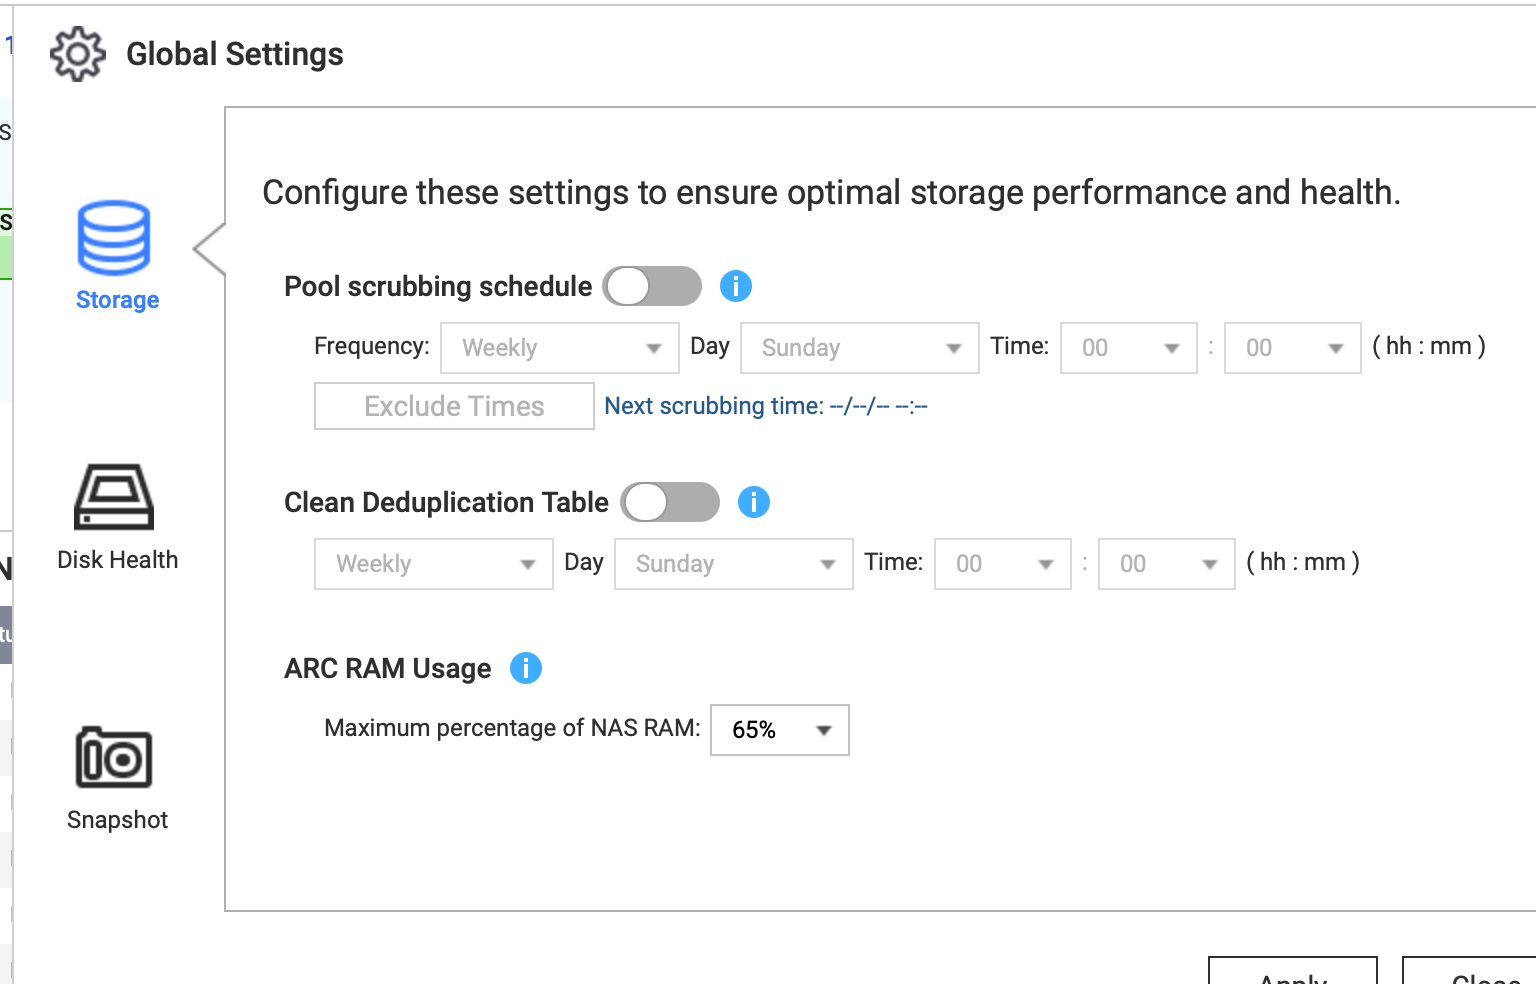Switch to the Snapshot tab label

click(x=118, y=820)
